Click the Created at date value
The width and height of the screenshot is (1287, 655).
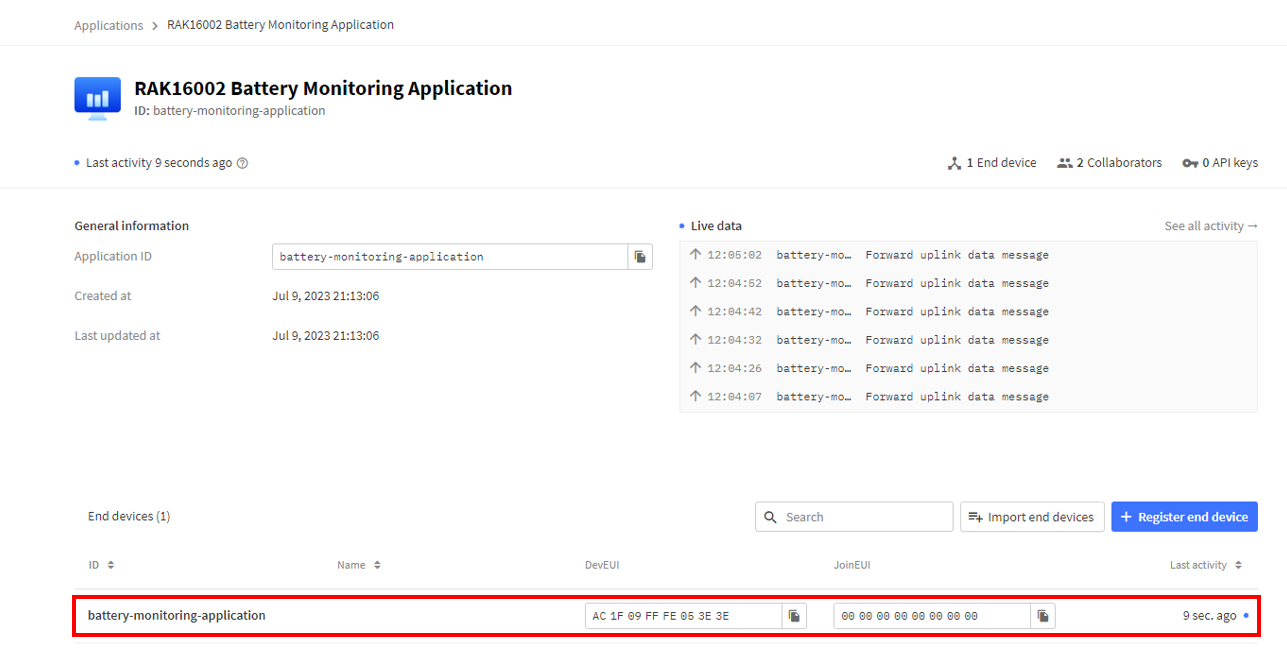(x=326, y=296)
